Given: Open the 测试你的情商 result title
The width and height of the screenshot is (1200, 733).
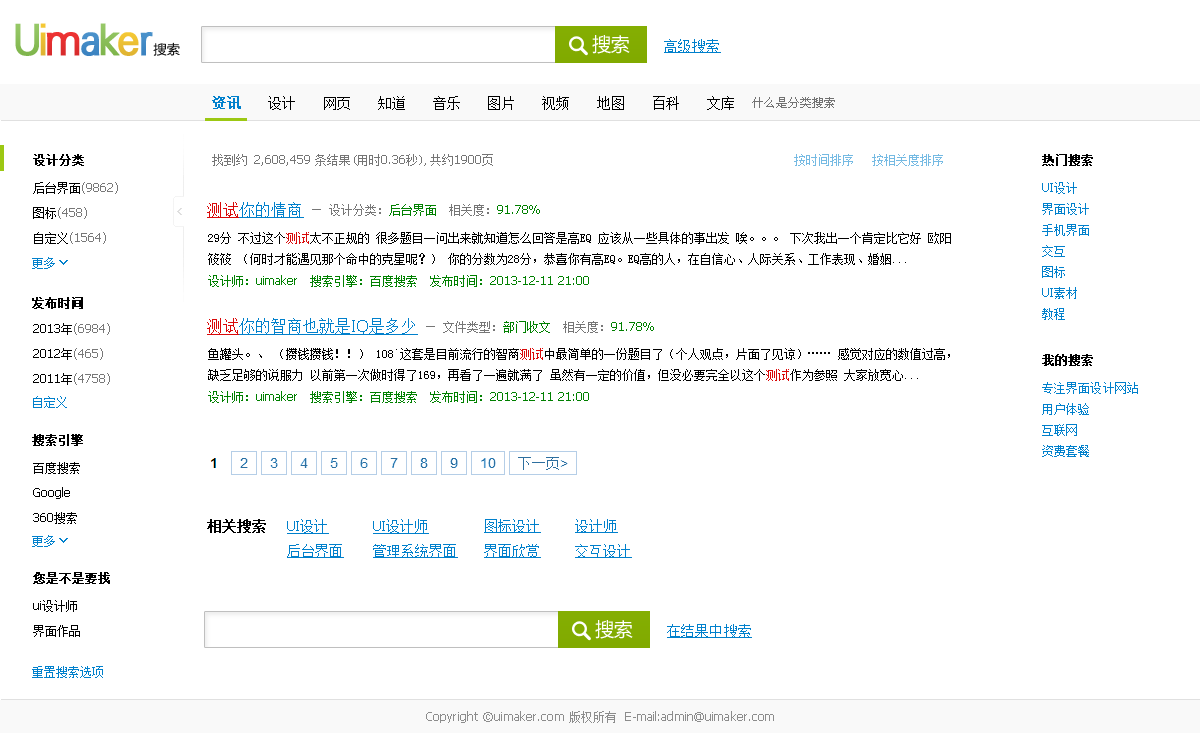Looking at the screenshot, I should (x=255, y=210).
